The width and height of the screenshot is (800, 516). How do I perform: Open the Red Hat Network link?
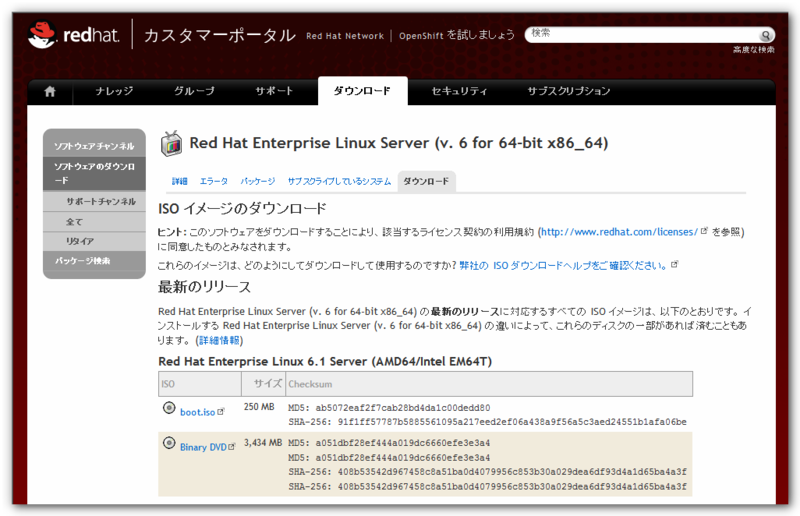coord(345,36)
